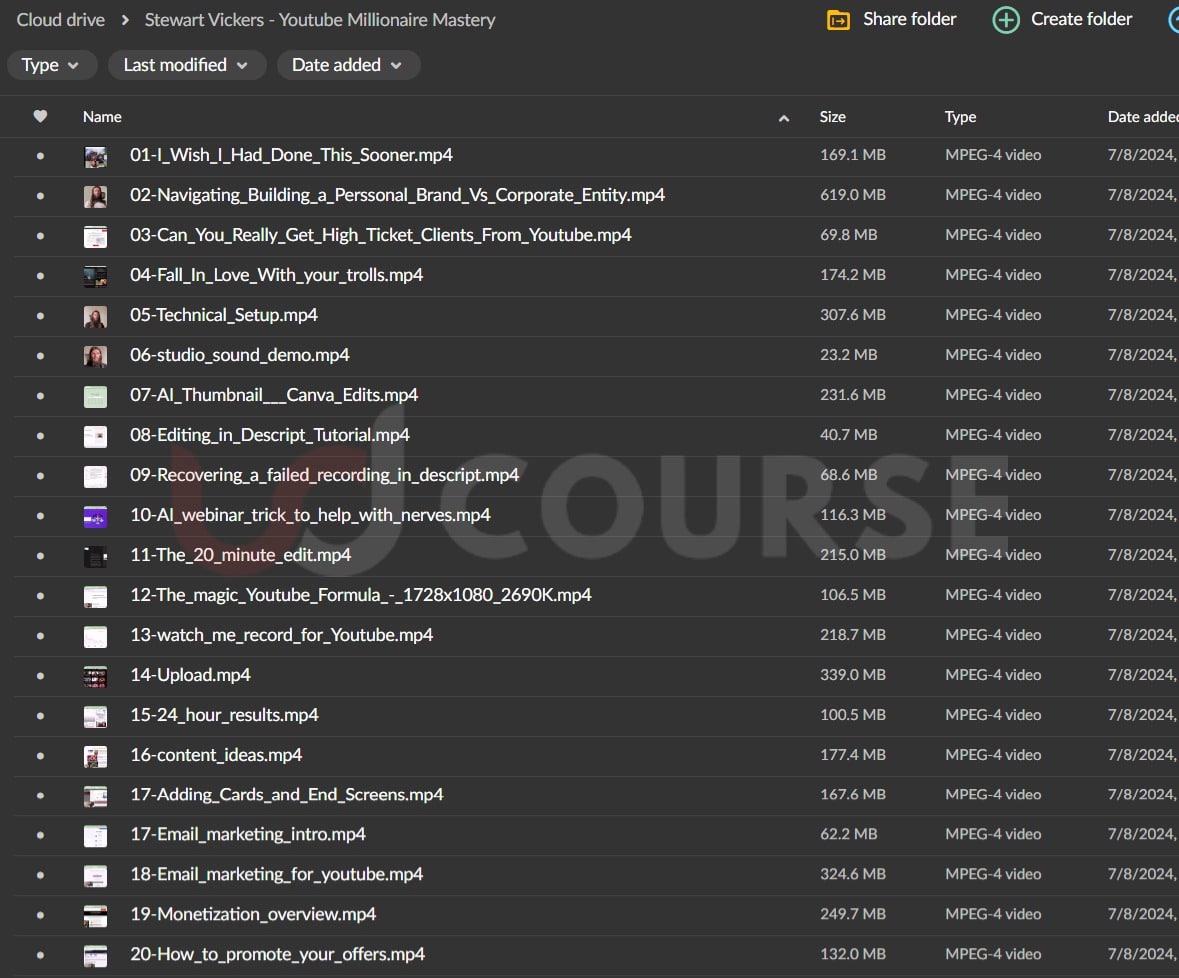Screen dimensions: 1179x978
Task: Click the file icon for 10-AI_webinar_trick_to_help_with_nerves.mp4
Action: (x=95, y=516)
